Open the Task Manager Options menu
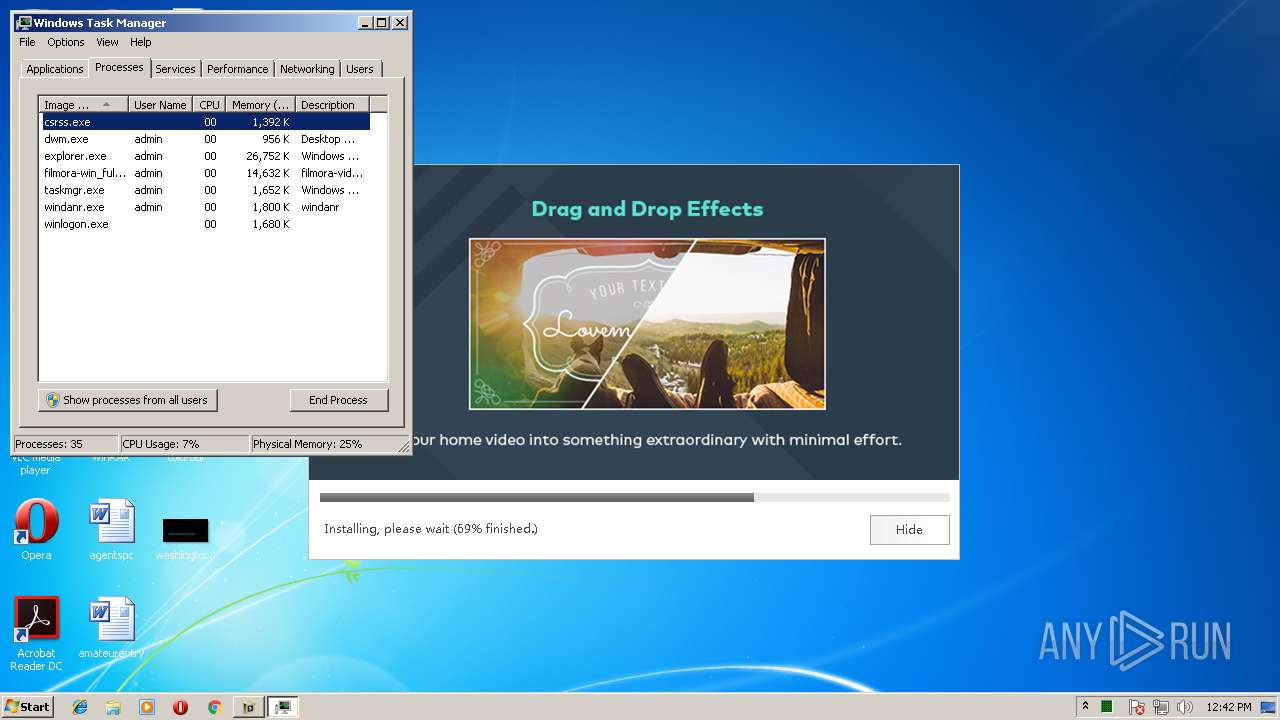Image resolution: width=1280 pixels, height=720 pixels. tap(66, 42)
